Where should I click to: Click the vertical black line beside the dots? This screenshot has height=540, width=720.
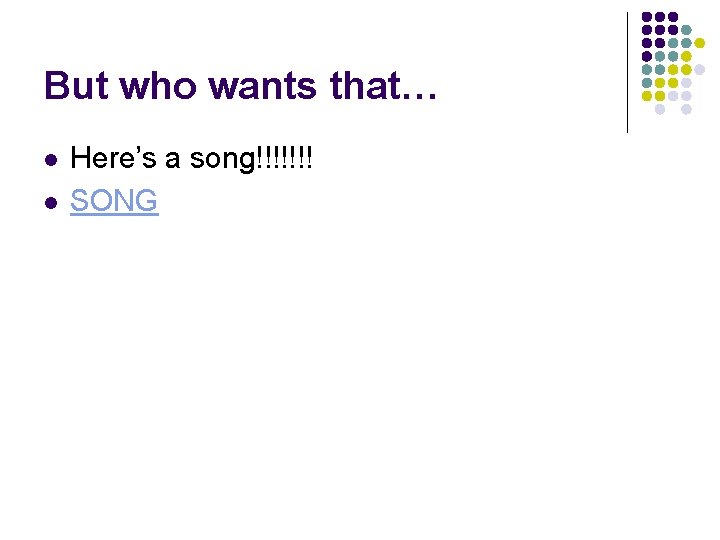(627, 72)
